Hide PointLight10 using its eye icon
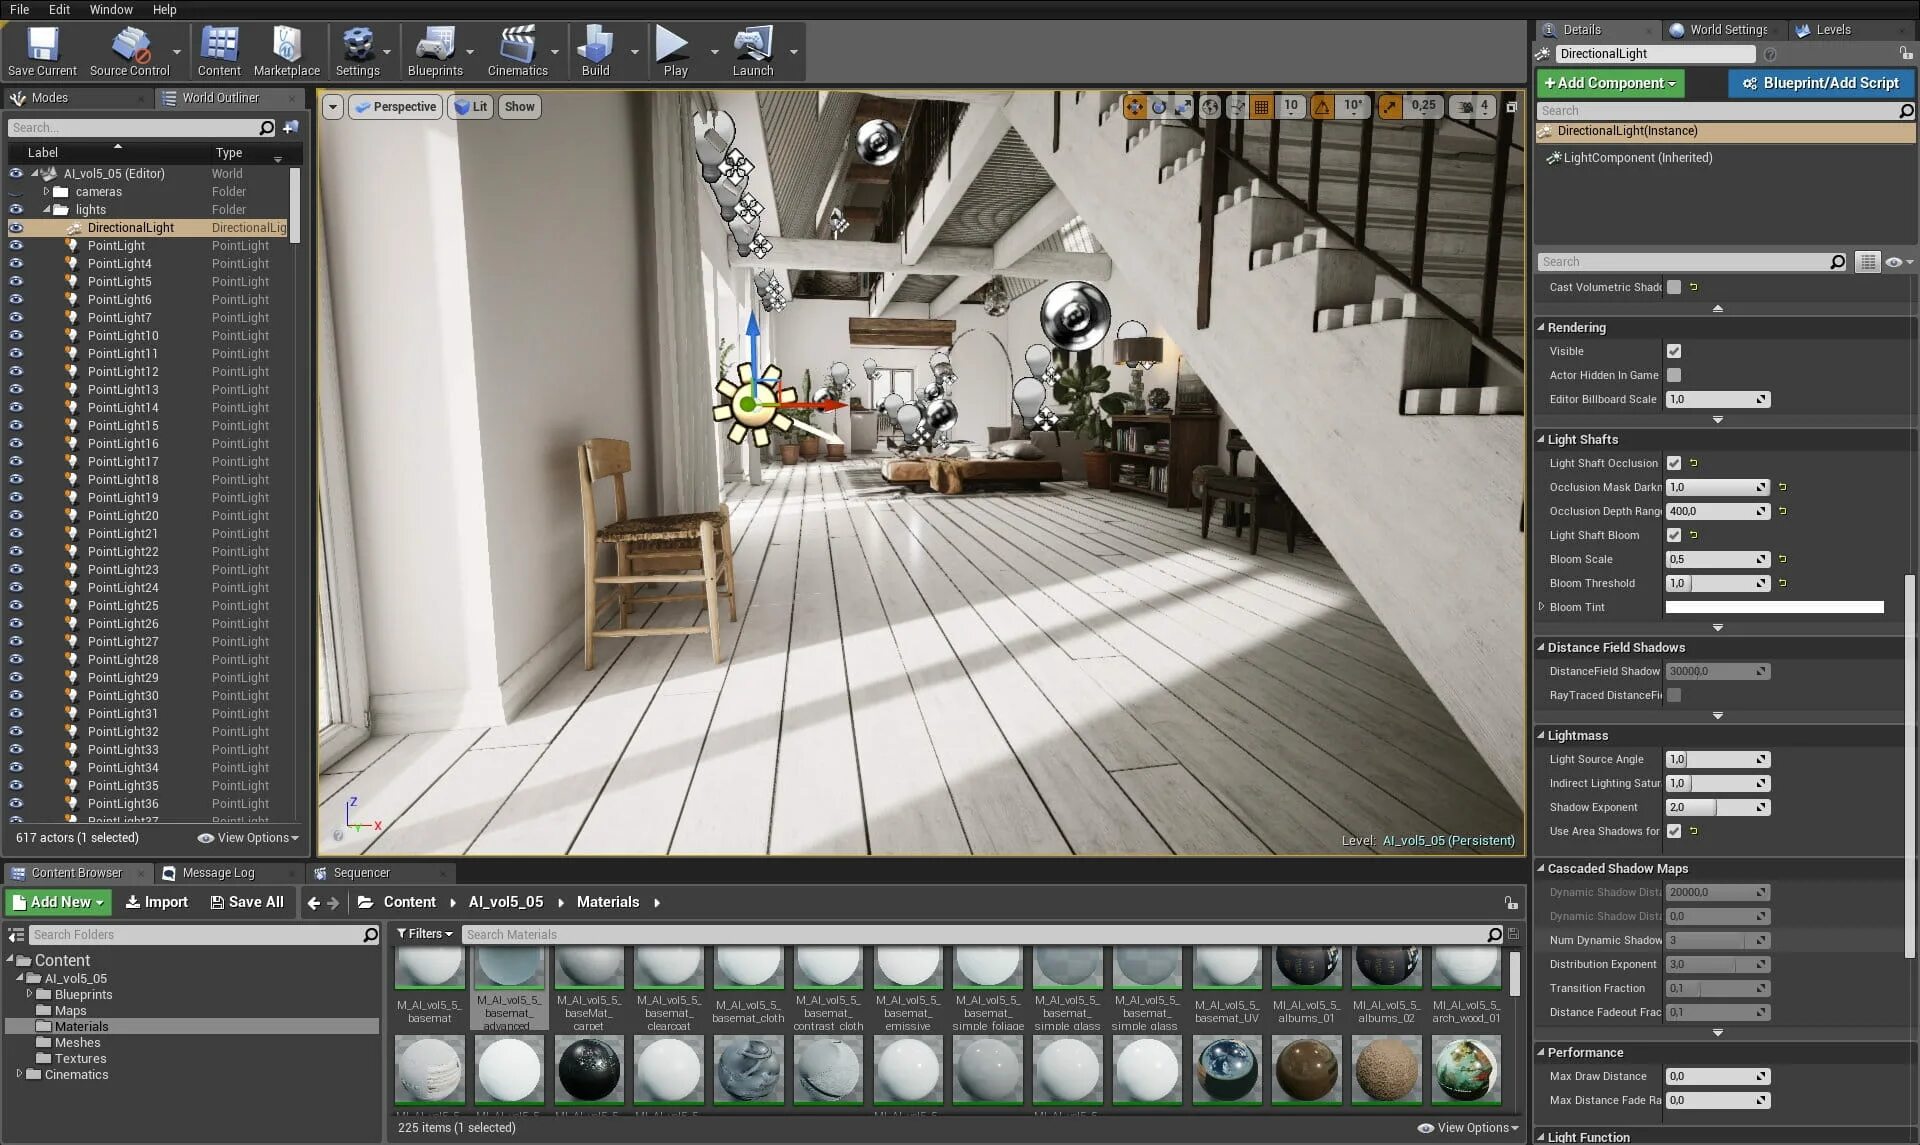1920x1145 pixels. pyautogui.click(x=16, y=335)
